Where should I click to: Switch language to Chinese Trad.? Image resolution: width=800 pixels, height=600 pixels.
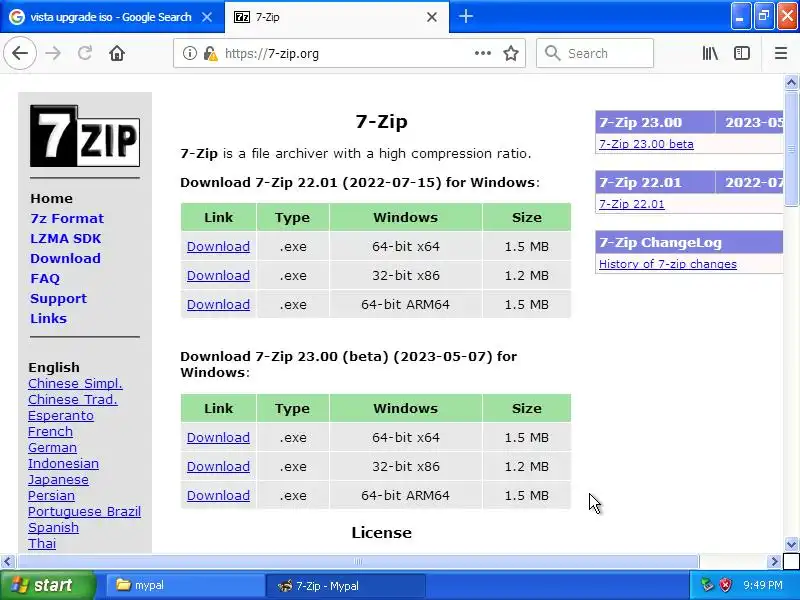coord(72,399)
